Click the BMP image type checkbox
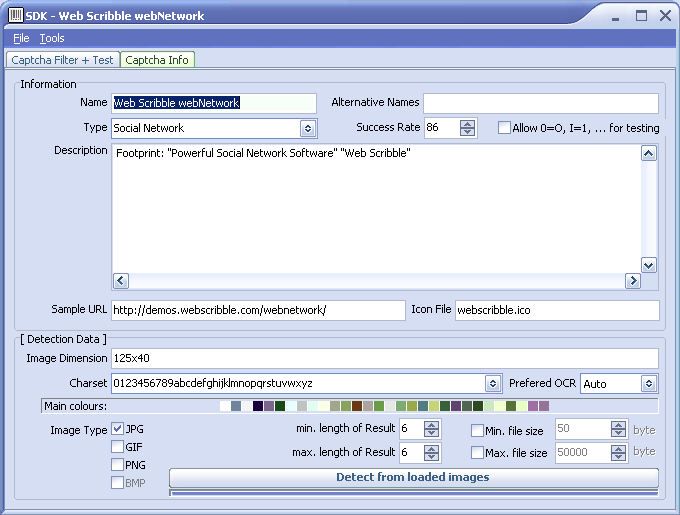Image resolution: width=680 pixels, height=515 pixels. (117, 482)
